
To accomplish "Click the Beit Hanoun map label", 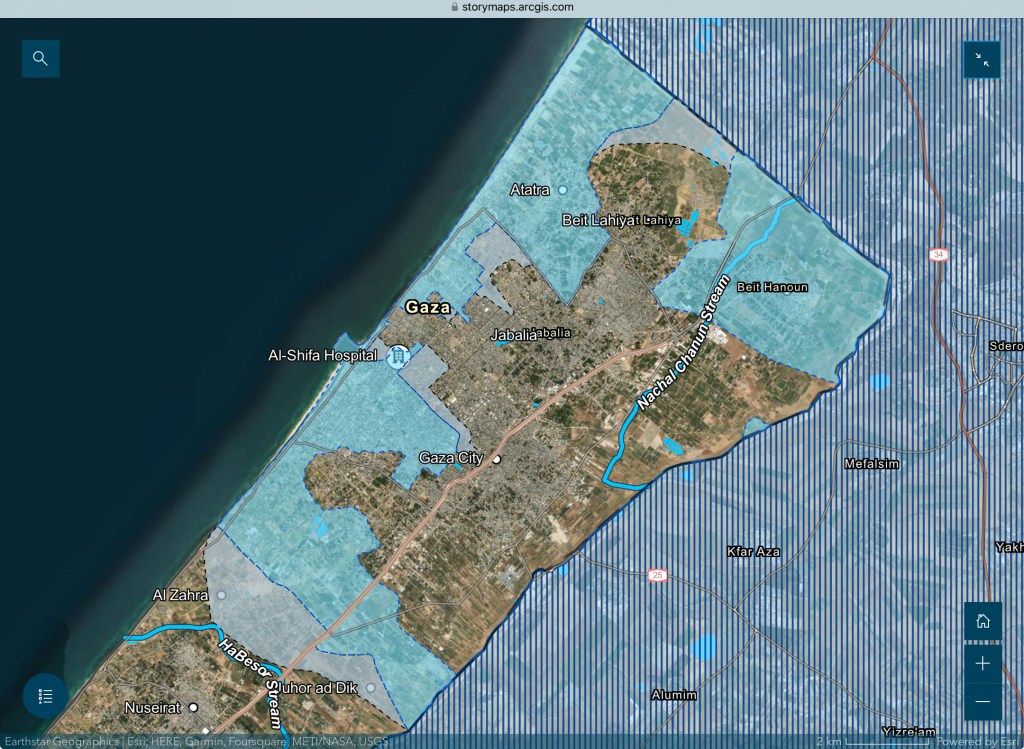I will (x=771, y=287).
